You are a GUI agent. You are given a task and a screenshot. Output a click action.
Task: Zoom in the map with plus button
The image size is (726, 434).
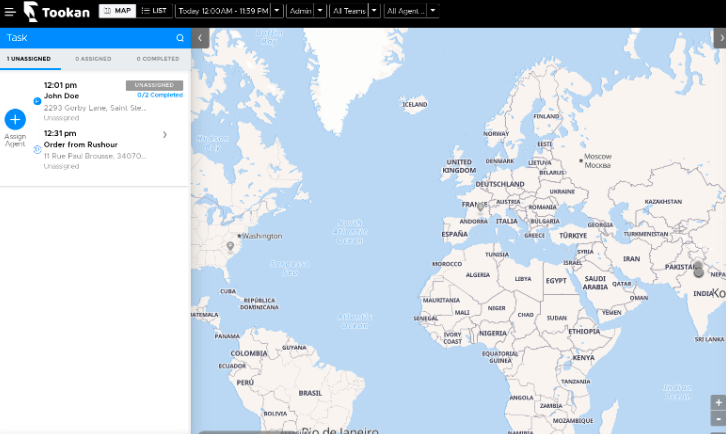coord(718,402)
